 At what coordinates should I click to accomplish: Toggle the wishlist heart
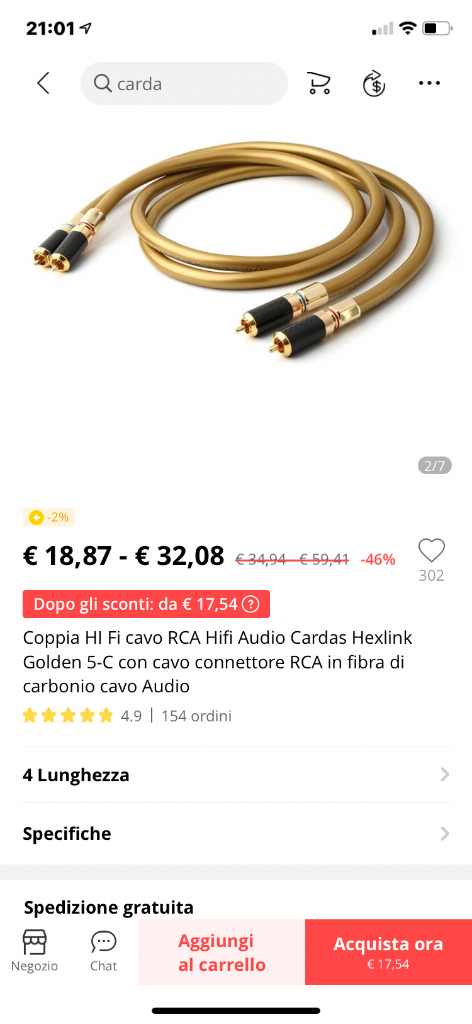[x=431, y=551]
